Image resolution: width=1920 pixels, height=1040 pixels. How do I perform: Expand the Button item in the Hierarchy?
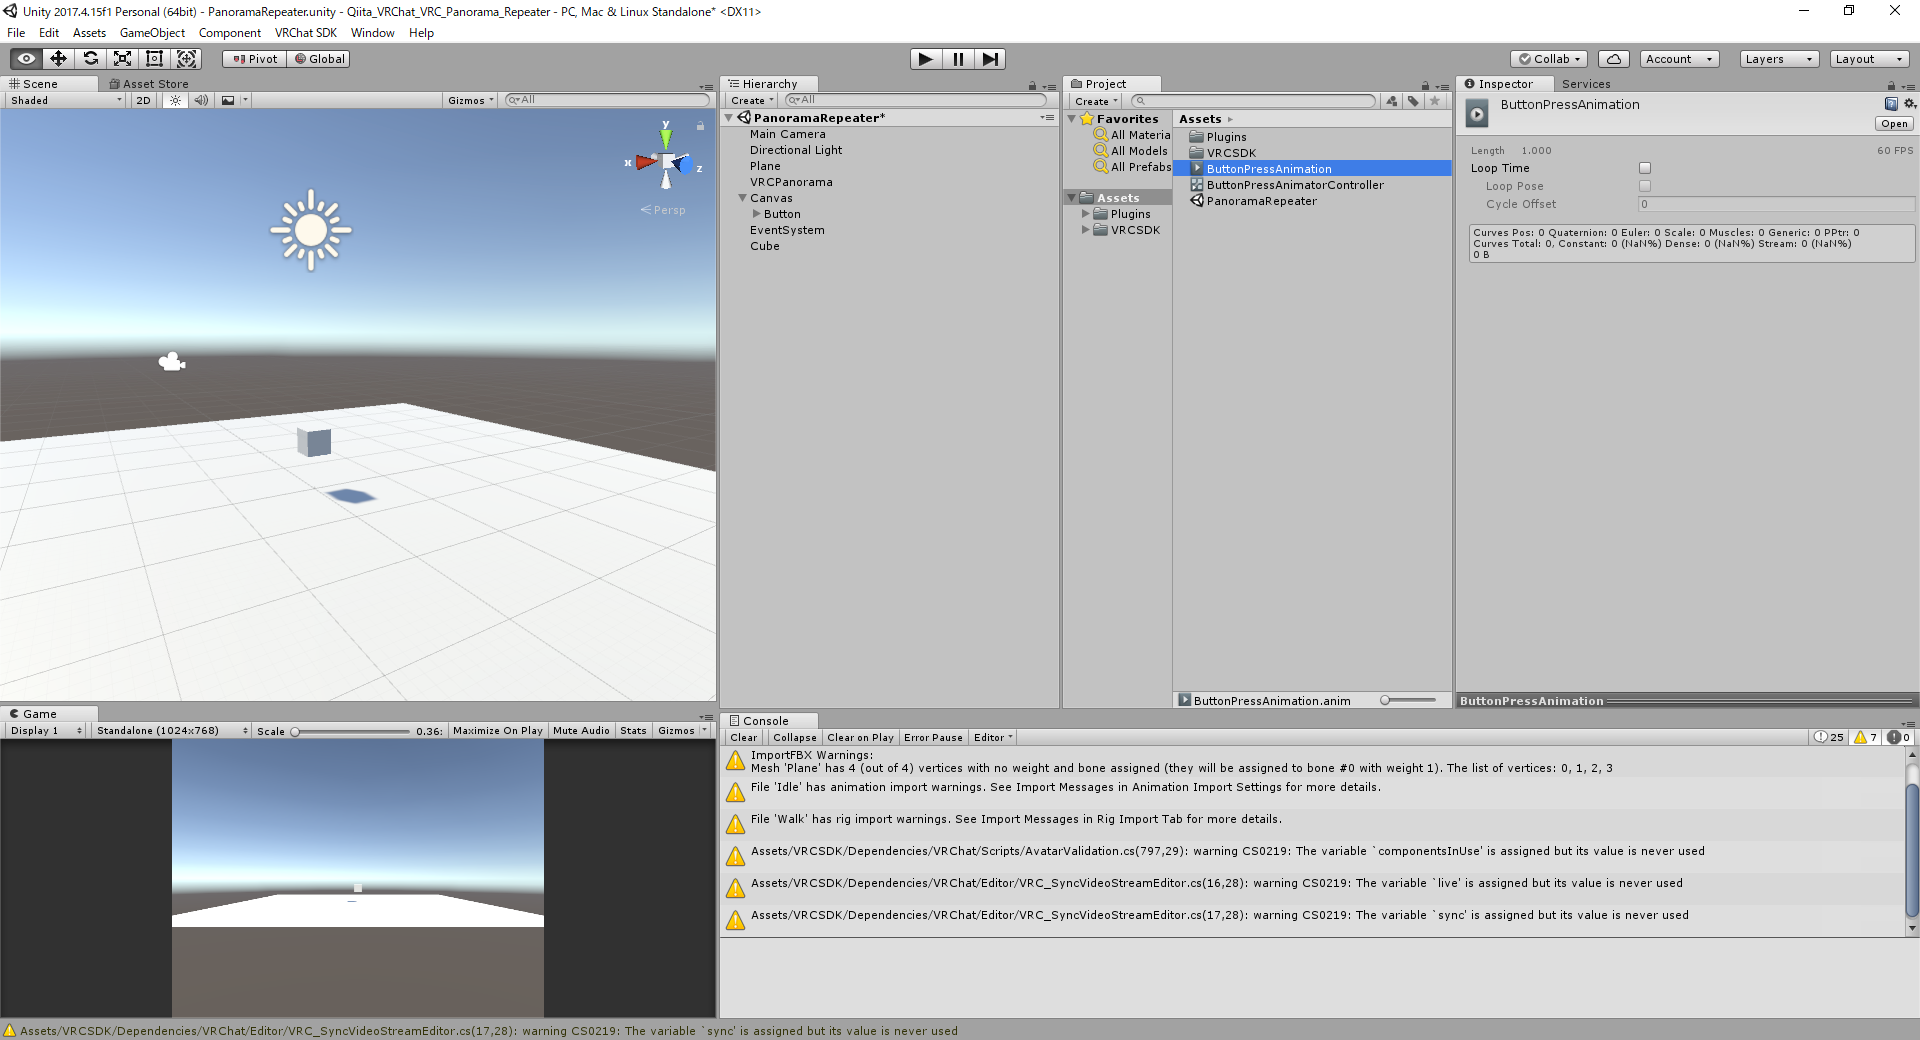pyautogui.click(x=758, y=214)
